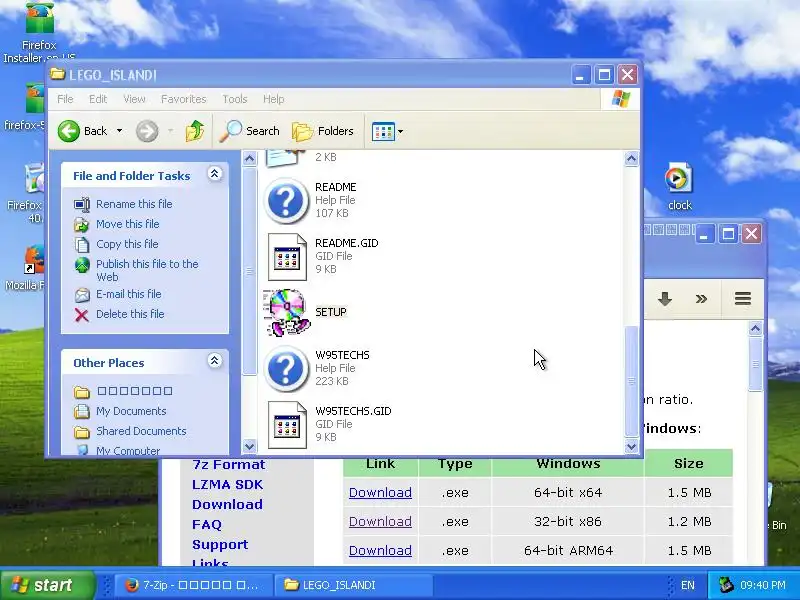Switch to 7-Zip Firefox taskbar button
The image size is (800, 600).
(x=192, y=585)
